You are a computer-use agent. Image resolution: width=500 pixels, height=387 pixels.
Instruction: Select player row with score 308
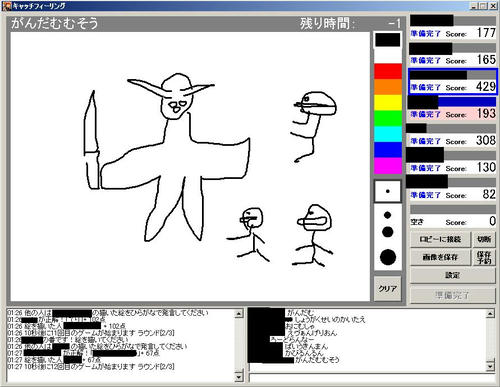coord(453,135)
